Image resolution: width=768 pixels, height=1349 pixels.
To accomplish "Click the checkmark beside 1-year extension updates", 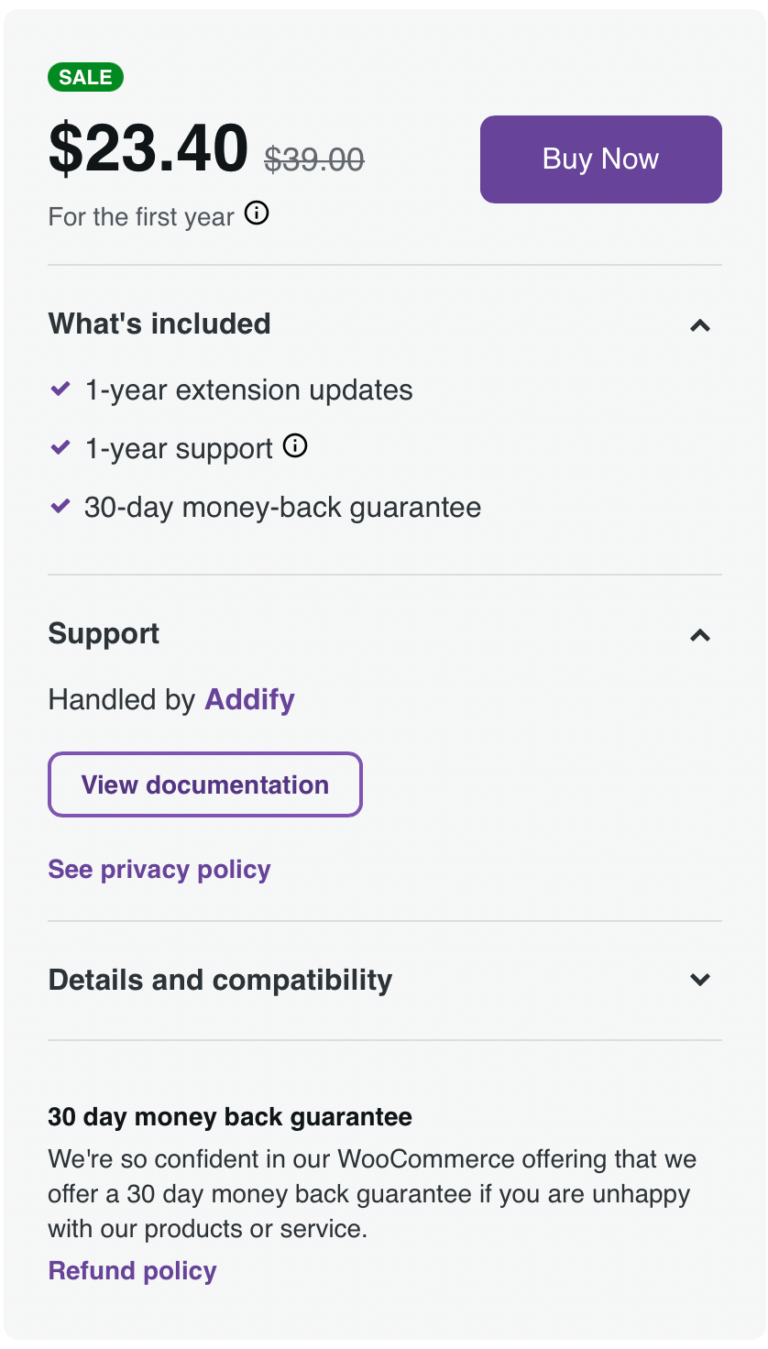I will (x=60, y=389).
